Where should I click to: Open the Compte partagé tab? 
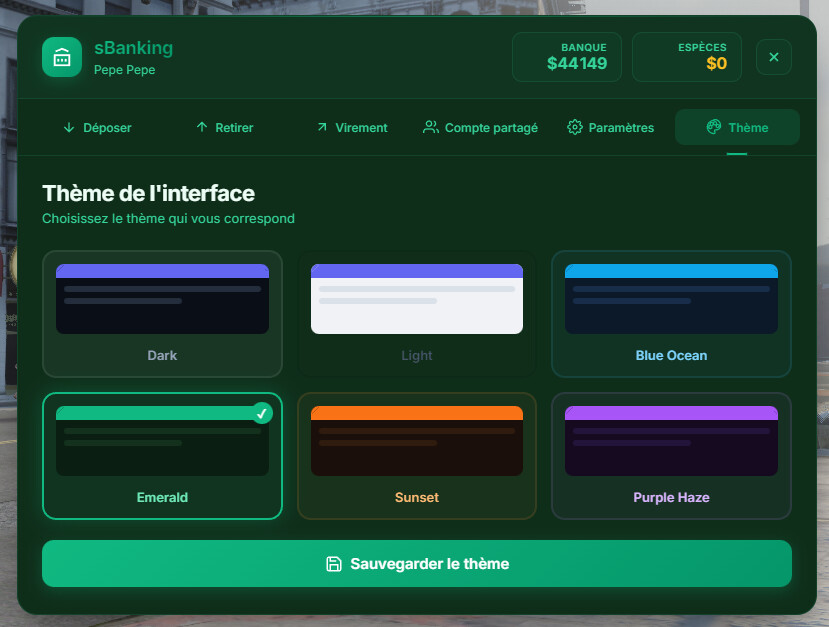480,127
